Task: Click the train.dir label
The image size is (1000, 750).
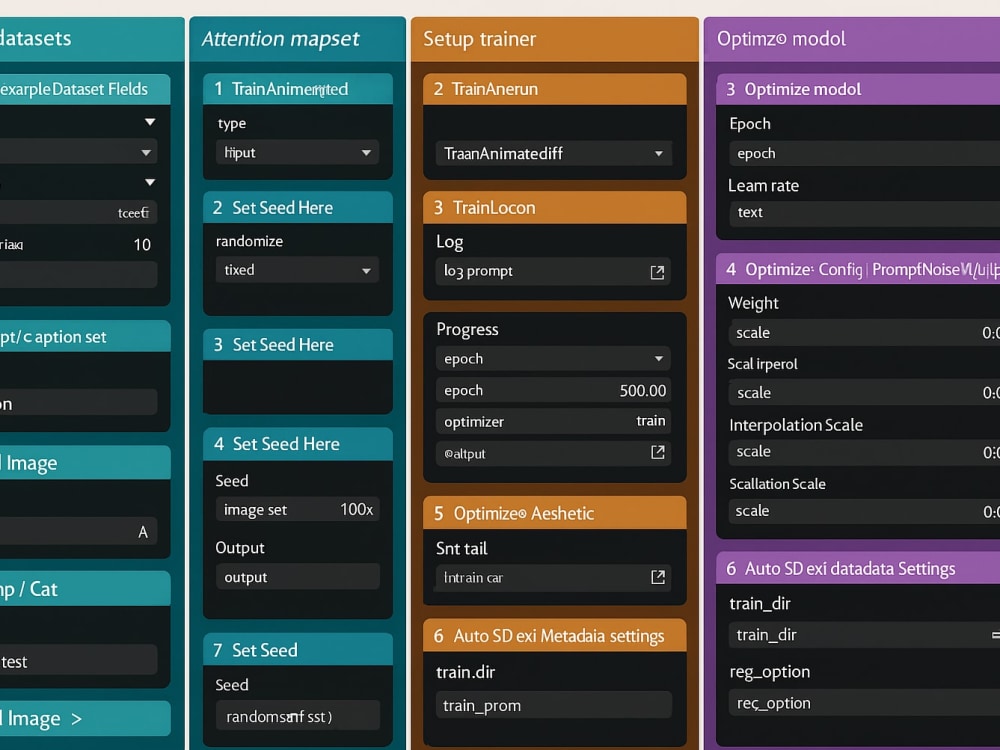Action: 466,672
